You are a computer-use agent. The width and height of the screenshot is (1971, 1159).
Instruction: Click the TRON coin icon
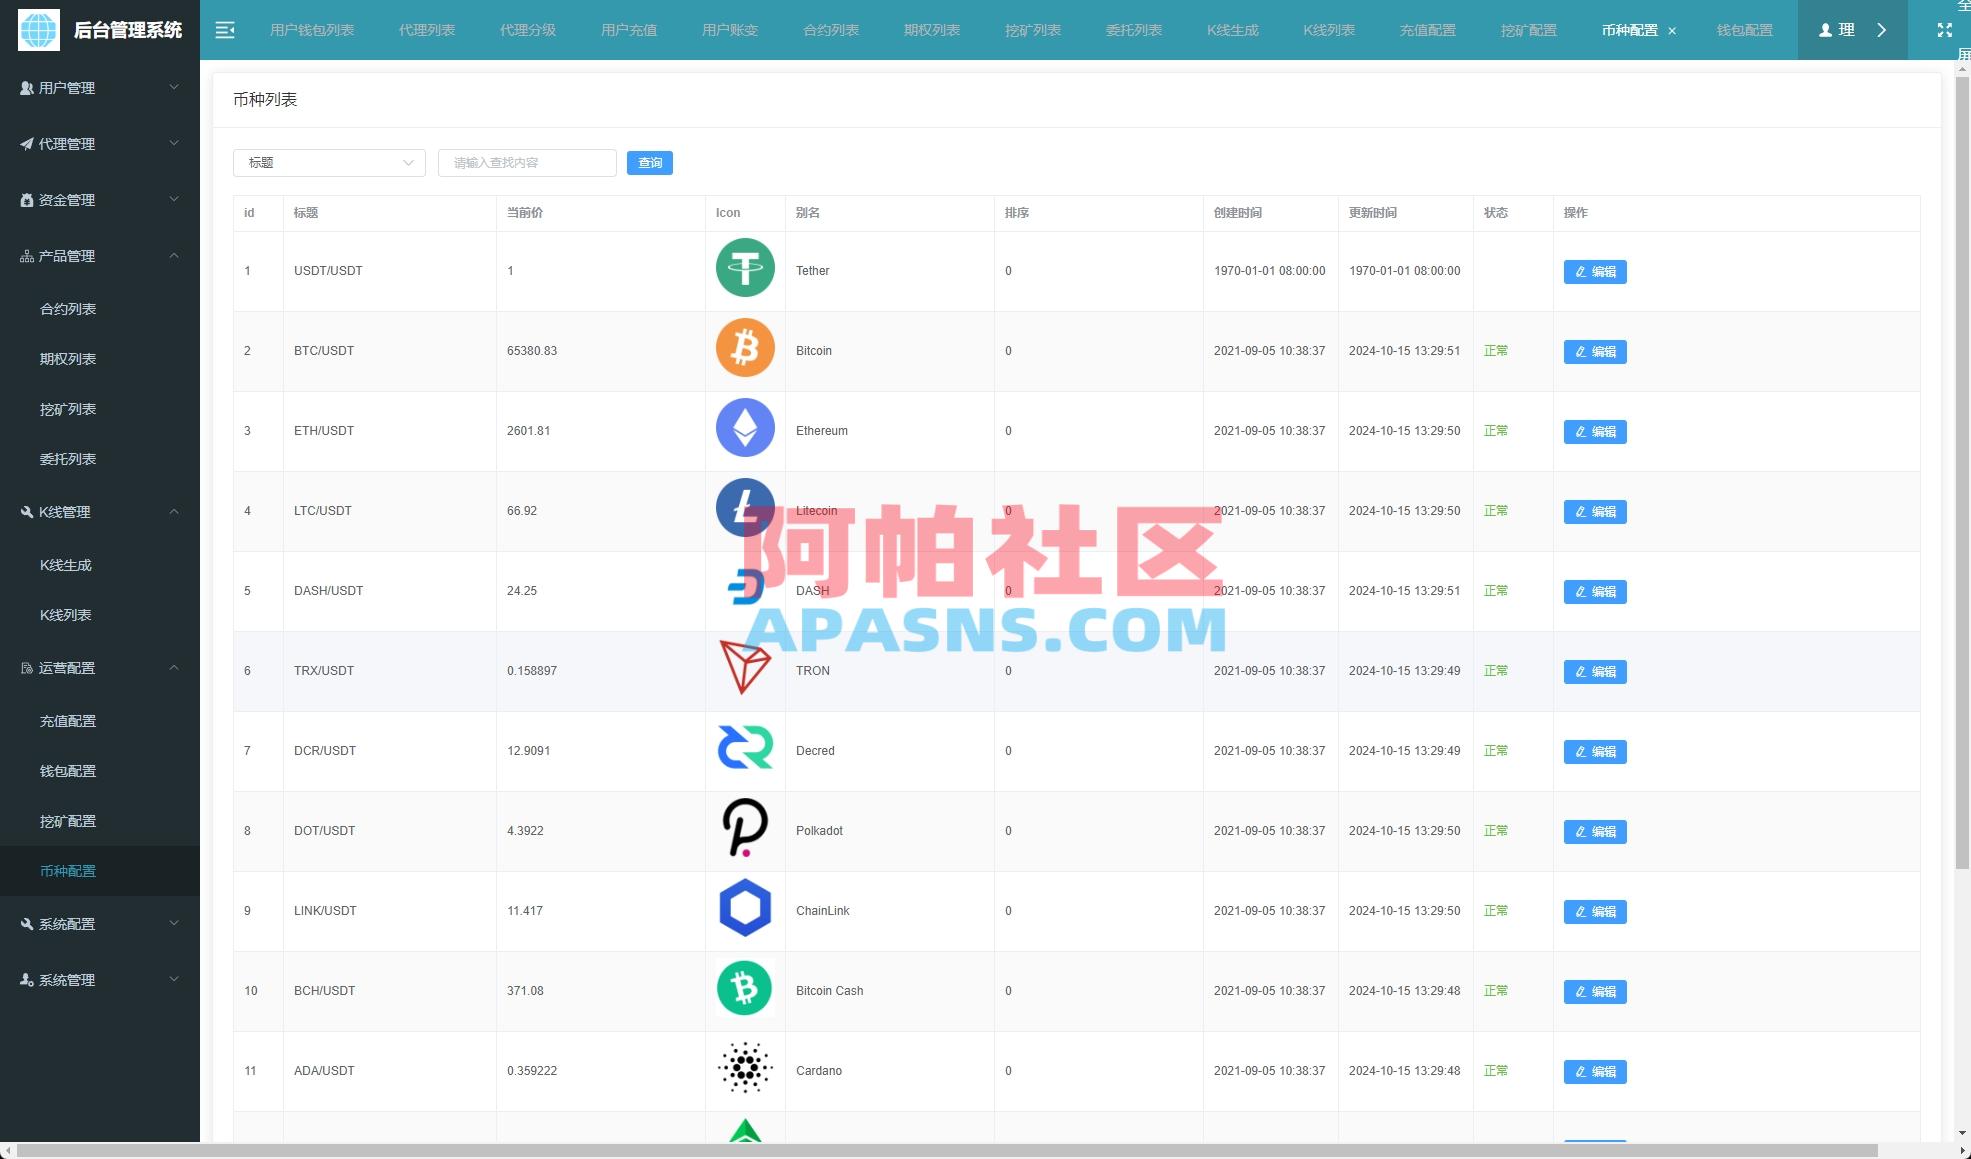tap(744, 668)
